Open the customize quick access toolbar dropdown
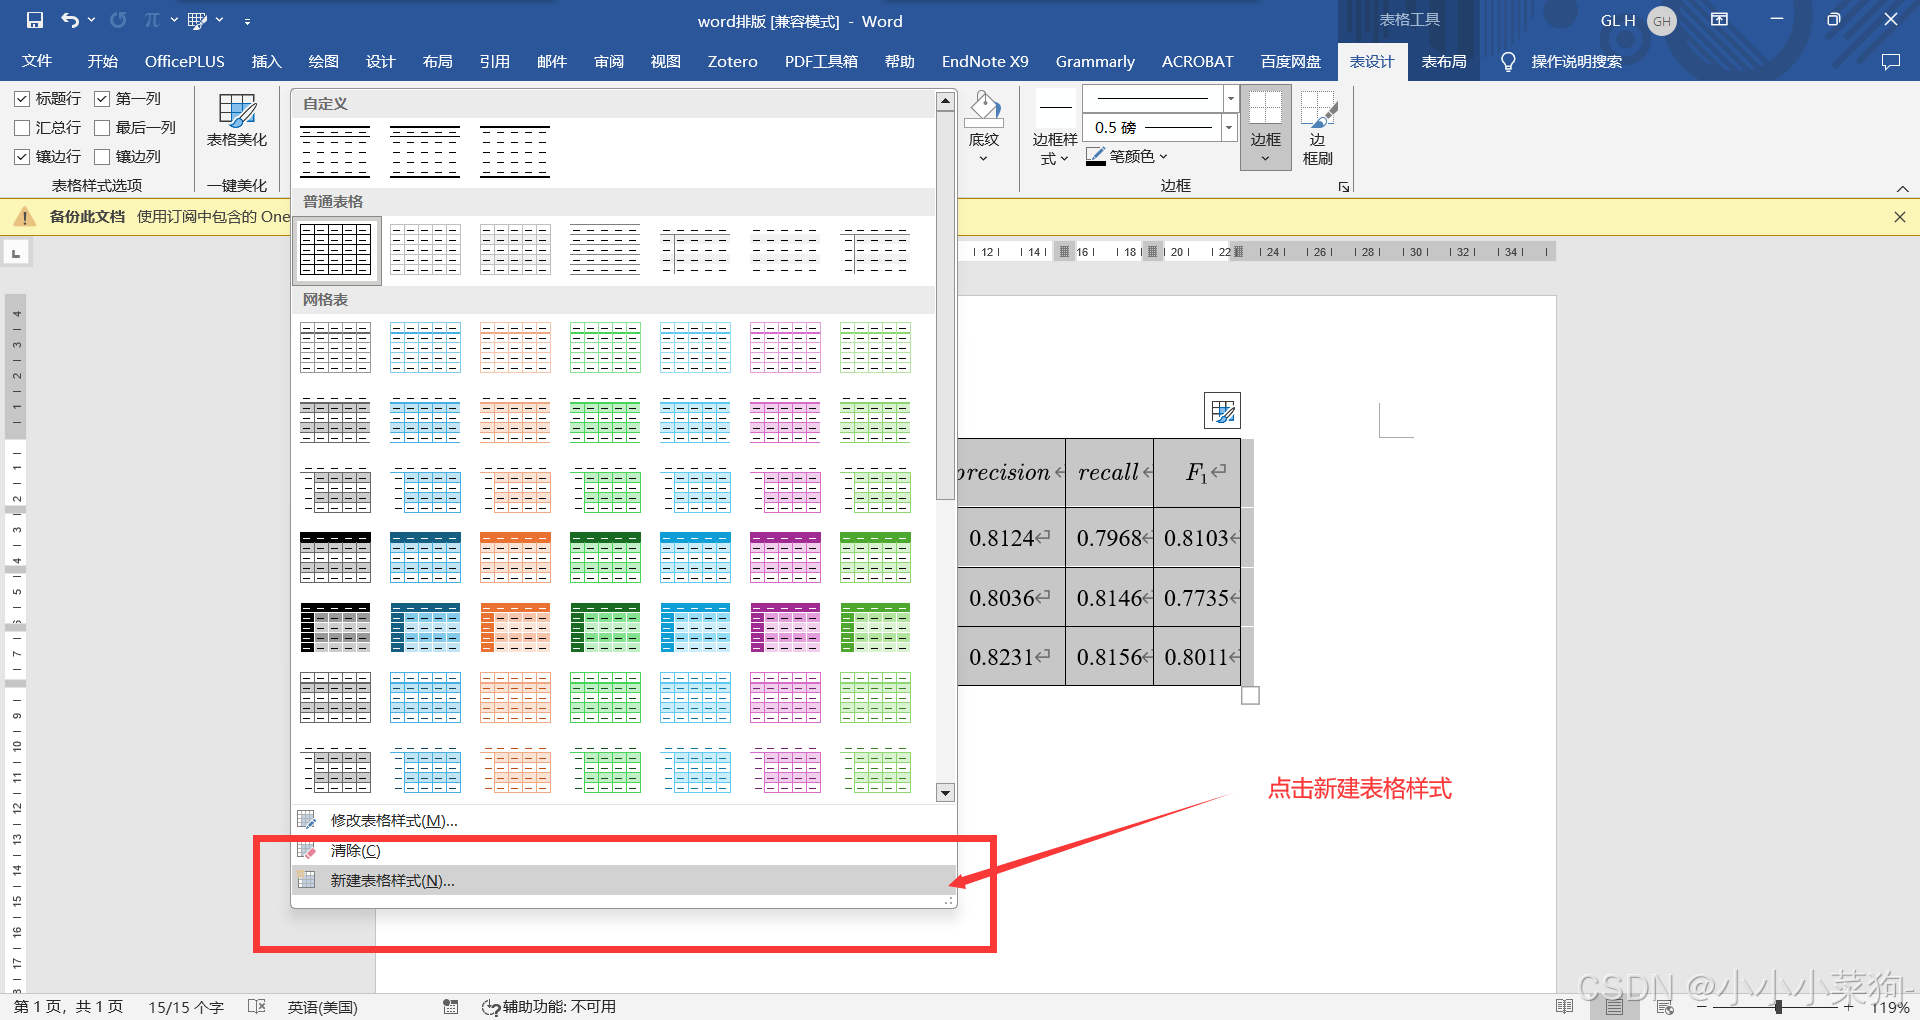The height and width of the screenshot is (1020, 1920). click(247, 20)
